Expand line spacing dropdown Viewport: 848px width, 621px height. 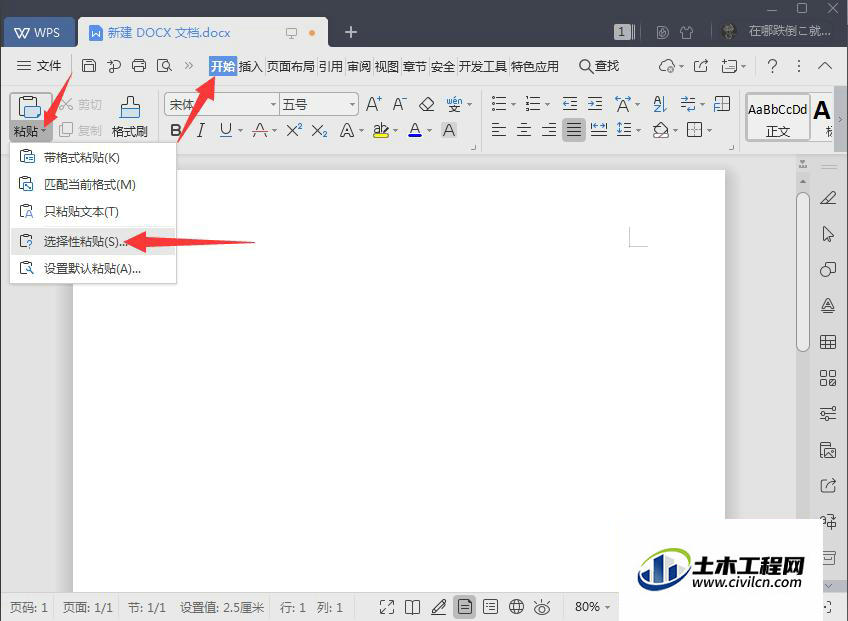coord(639,131)
